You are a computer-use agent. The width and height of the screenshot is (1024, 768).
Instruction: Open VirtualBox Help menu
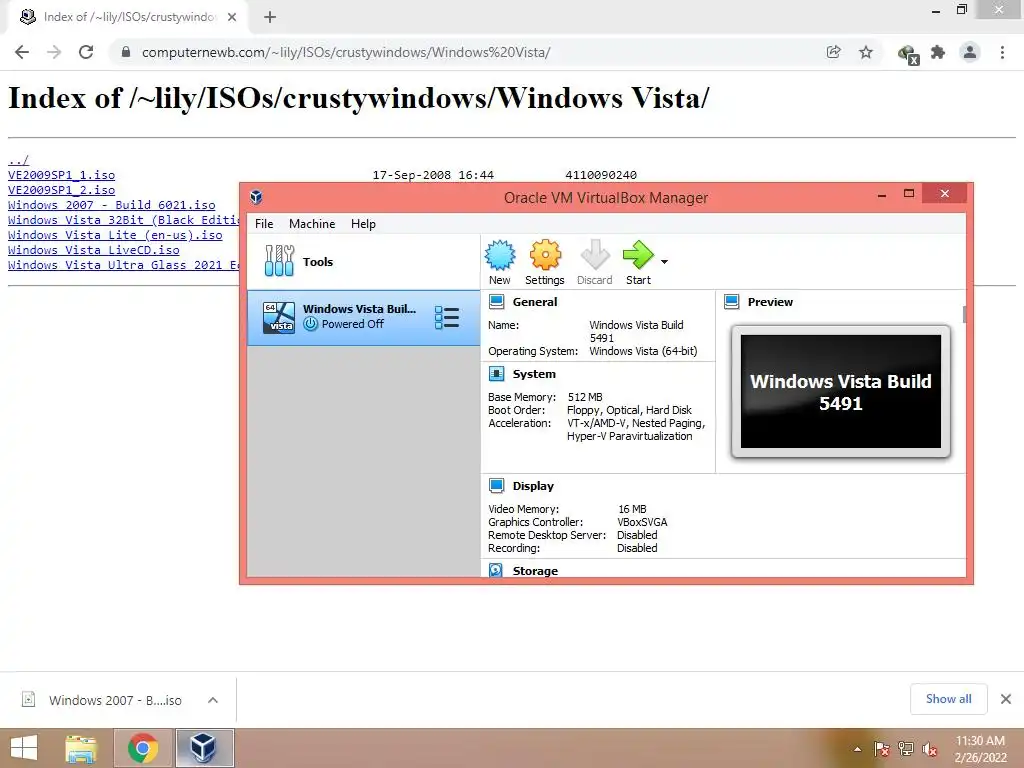pos(363,224)
